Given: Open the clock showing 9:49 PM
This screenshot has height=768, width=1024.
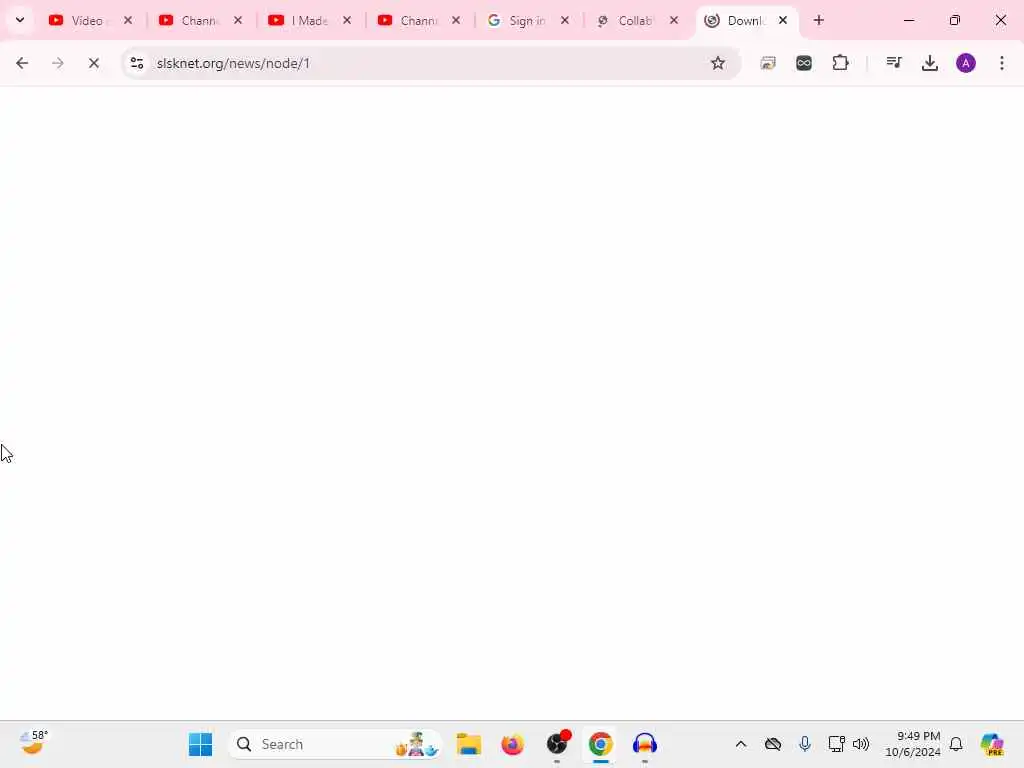Looking at the screenshot, I should pyautogui.click(x=912, y=744).
